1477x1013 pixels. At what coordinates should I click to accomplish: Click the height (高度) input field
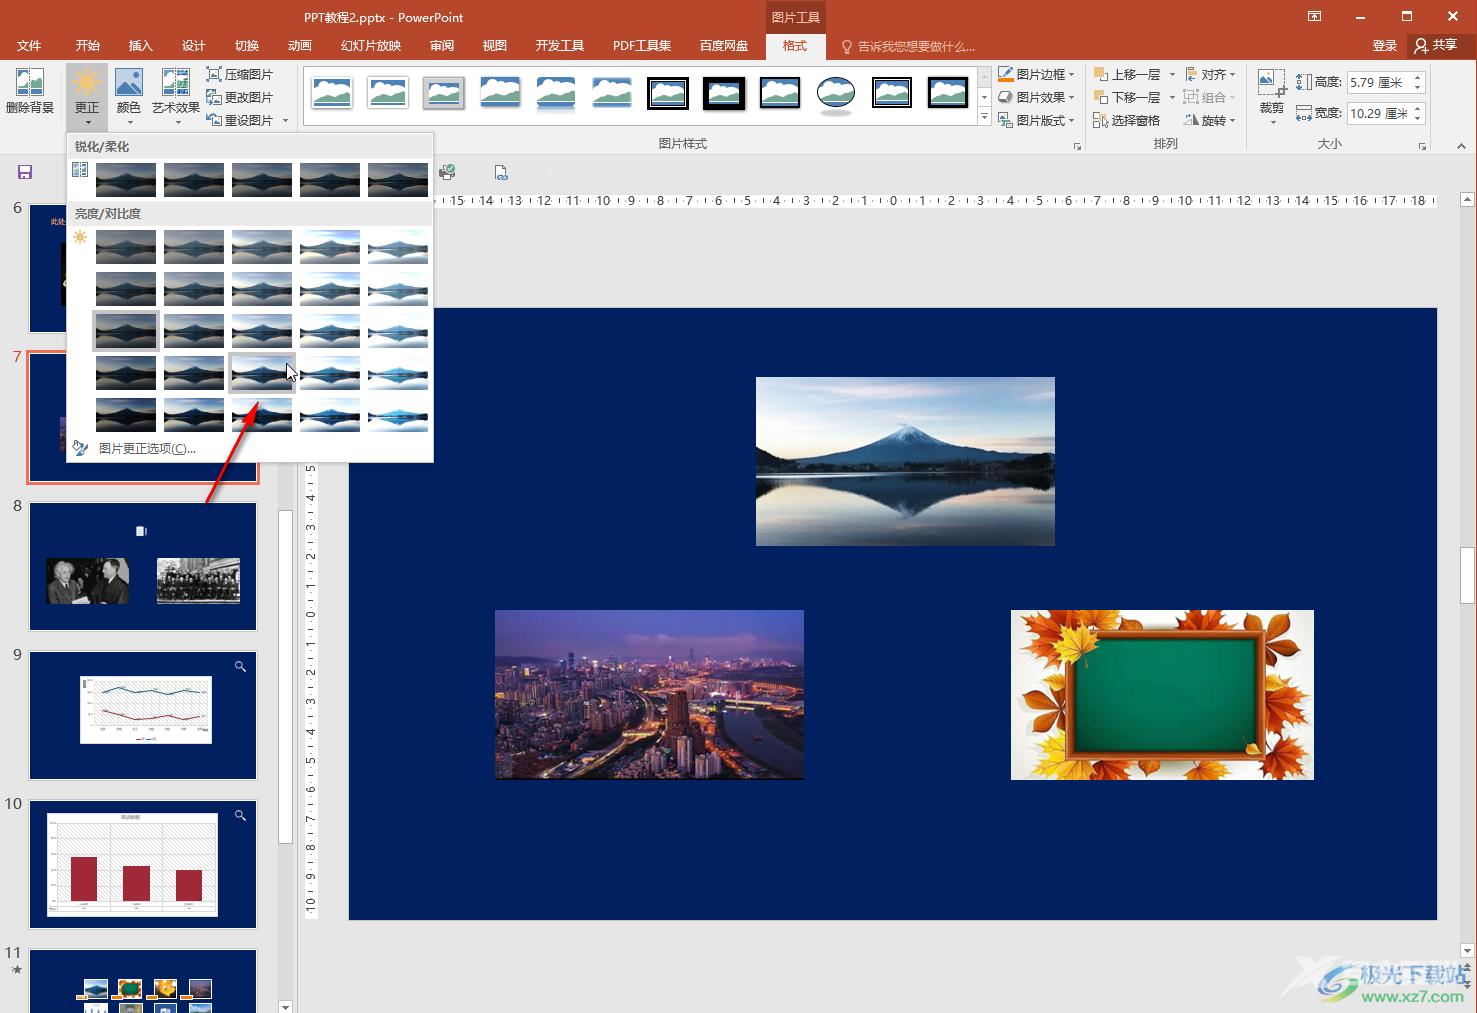[1378, 82]
